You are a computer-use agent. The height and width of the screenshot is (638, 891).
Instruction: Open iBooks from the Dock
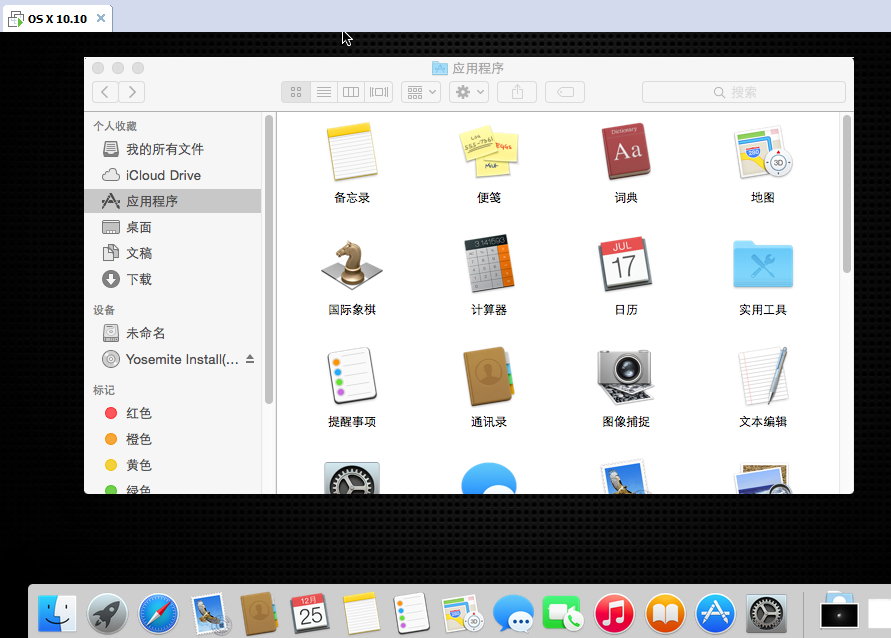[665, 614]
